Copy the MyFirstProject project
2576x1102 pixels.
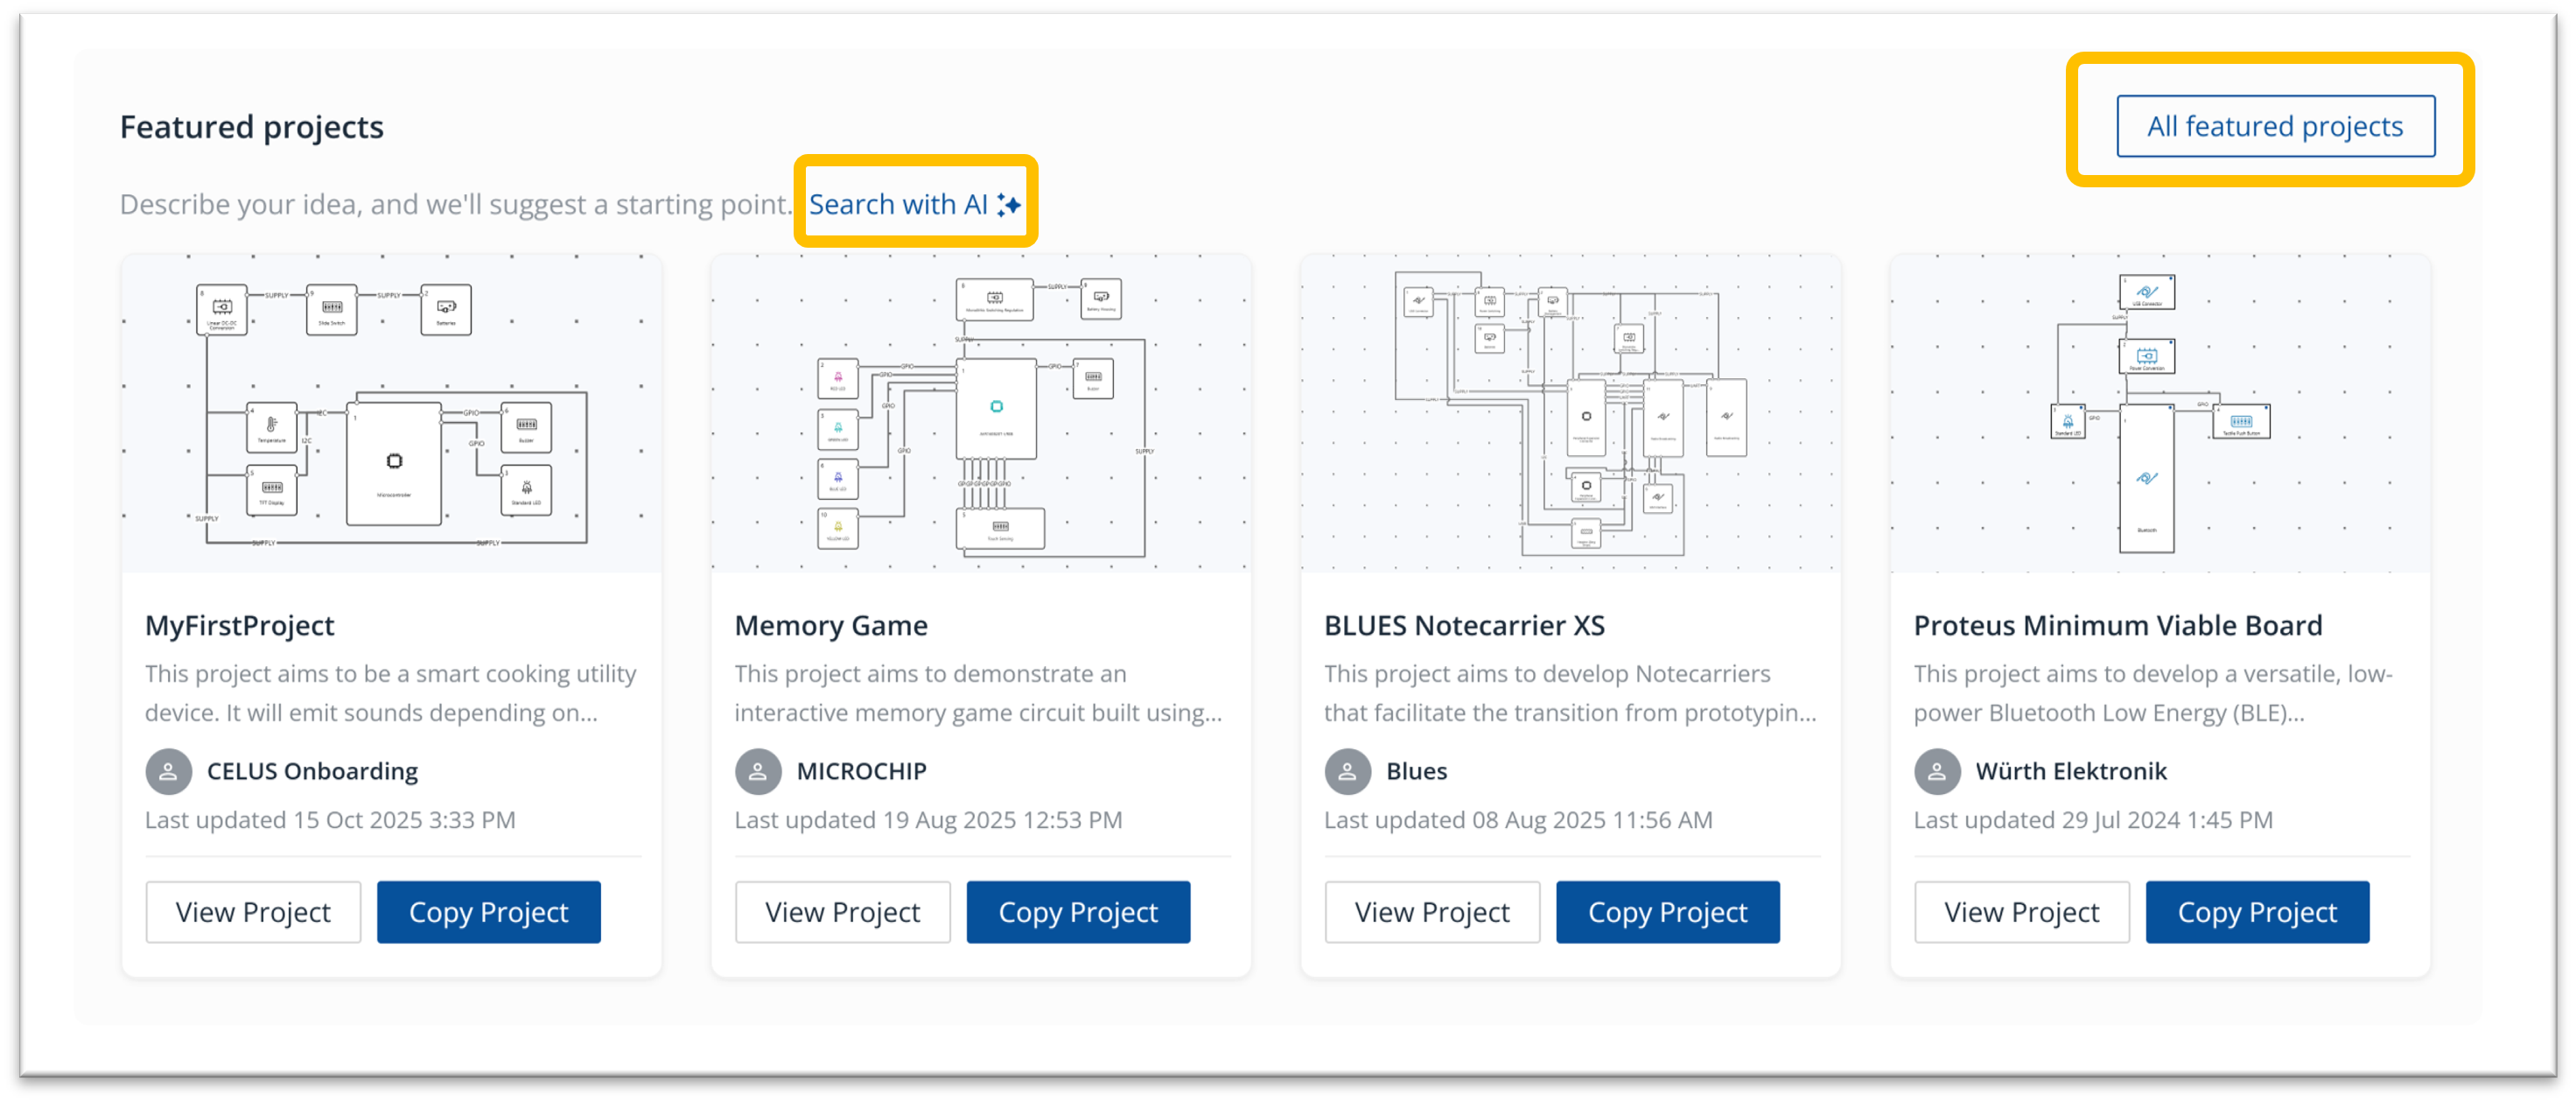pos(488,912)
